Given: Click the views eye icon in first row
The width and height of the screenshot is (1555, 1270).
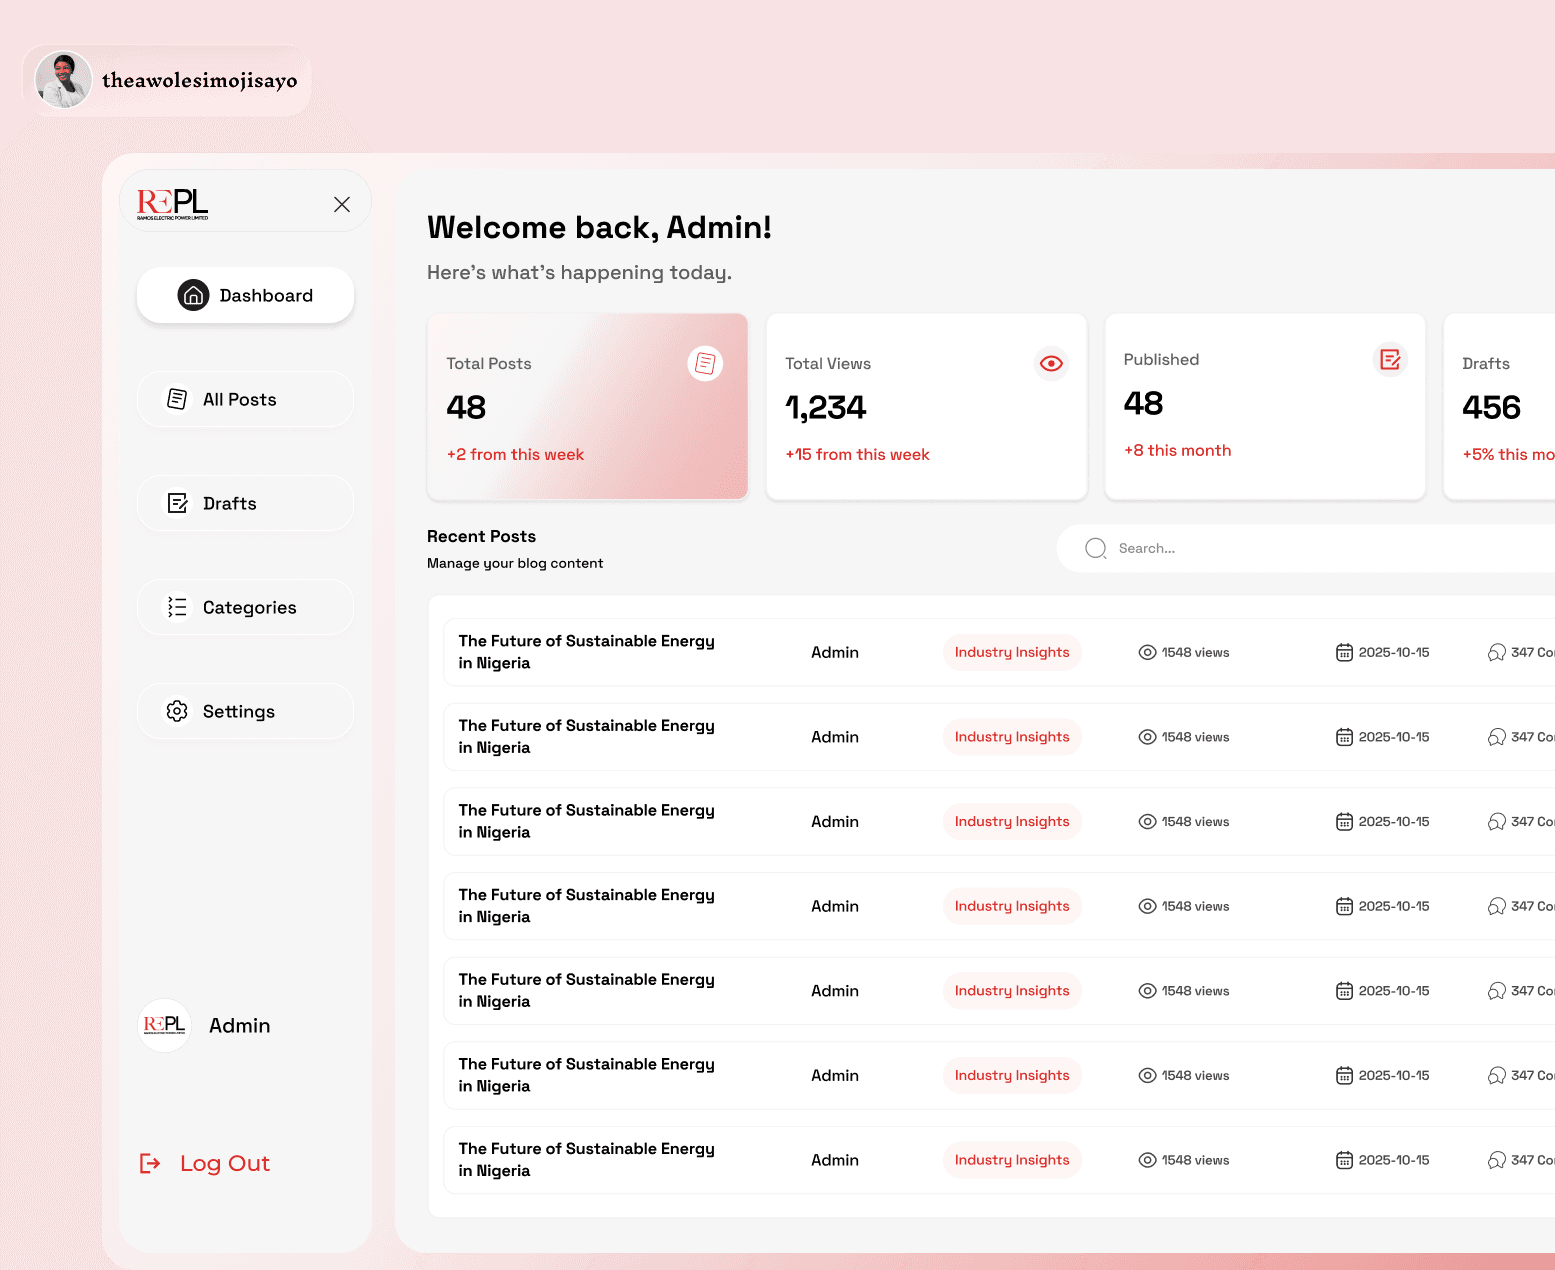Looking at the screenshot, I should point(1148,652).
